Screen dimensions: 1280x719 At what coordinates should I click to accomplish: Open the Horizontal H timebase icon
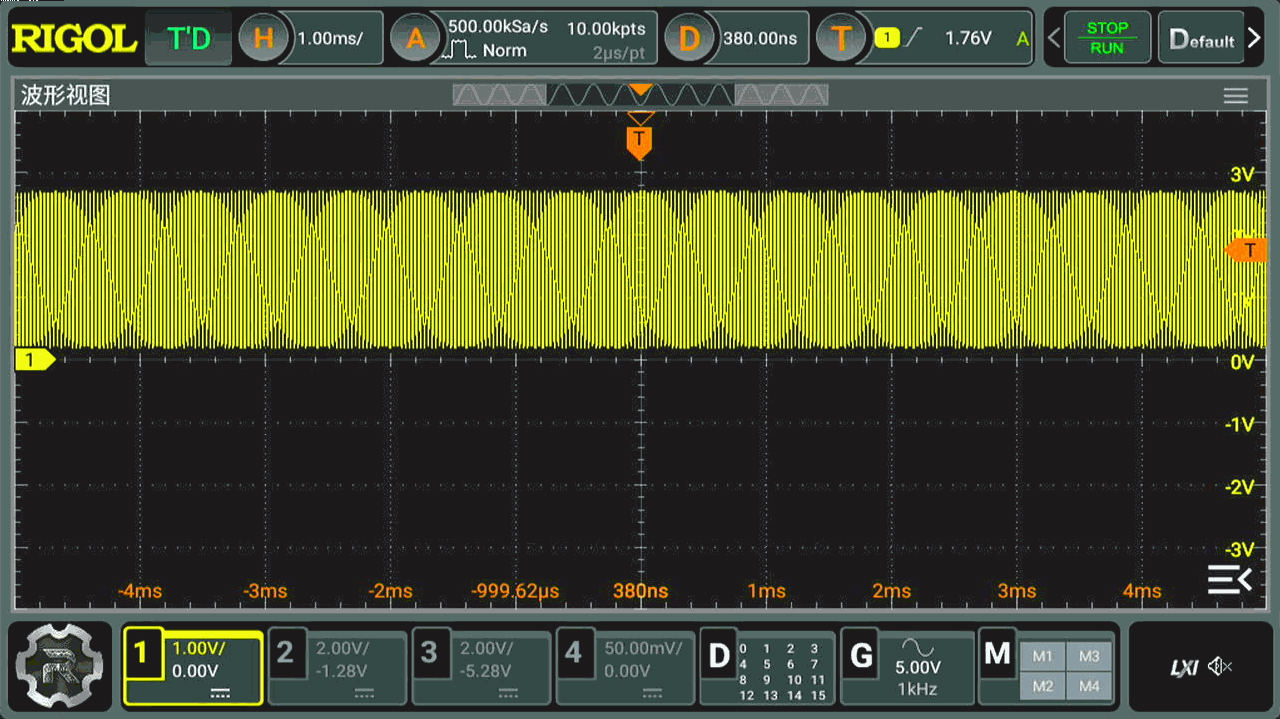coord(263,39)
